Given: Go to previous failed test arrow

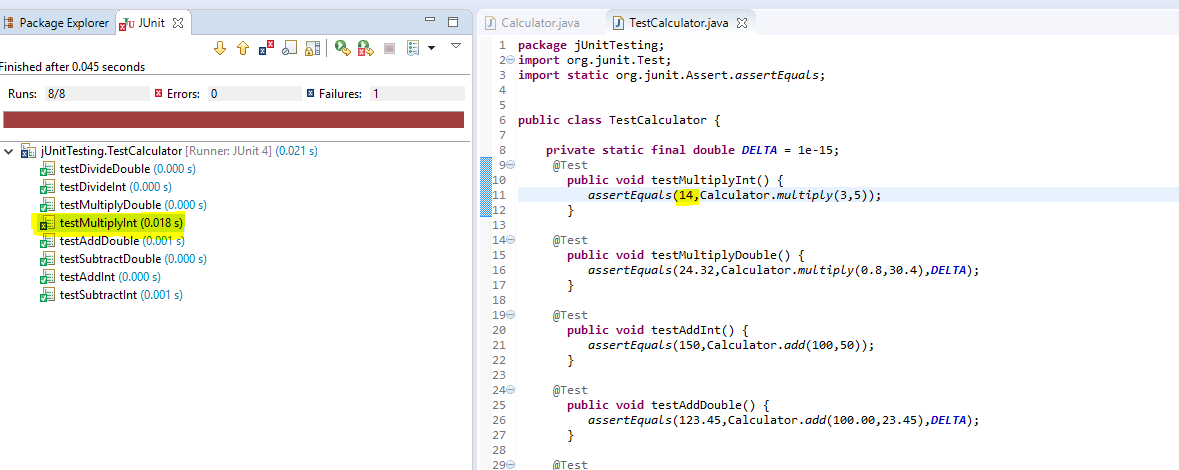Looking at the screenshot, I should [x=242, y=49].
